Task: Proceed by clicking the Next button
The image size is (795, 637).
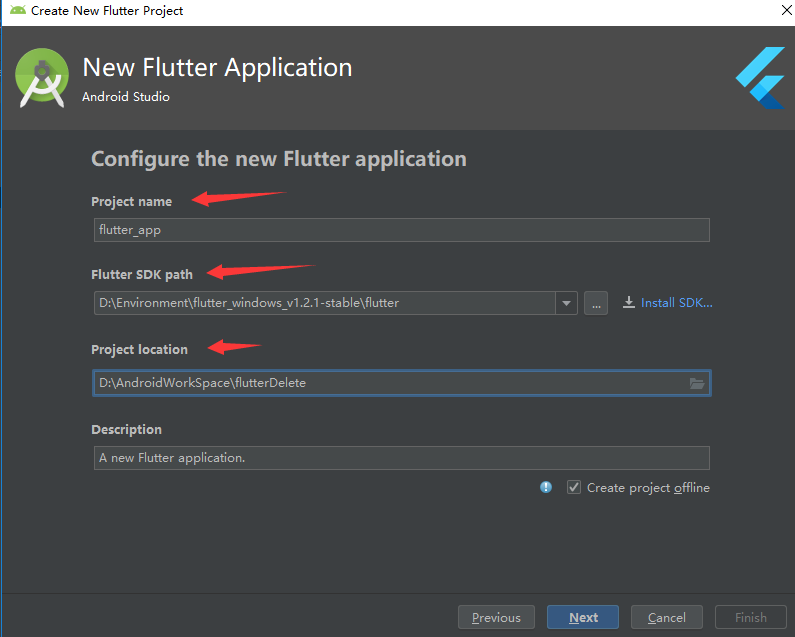Action: (x=583, y=617)
